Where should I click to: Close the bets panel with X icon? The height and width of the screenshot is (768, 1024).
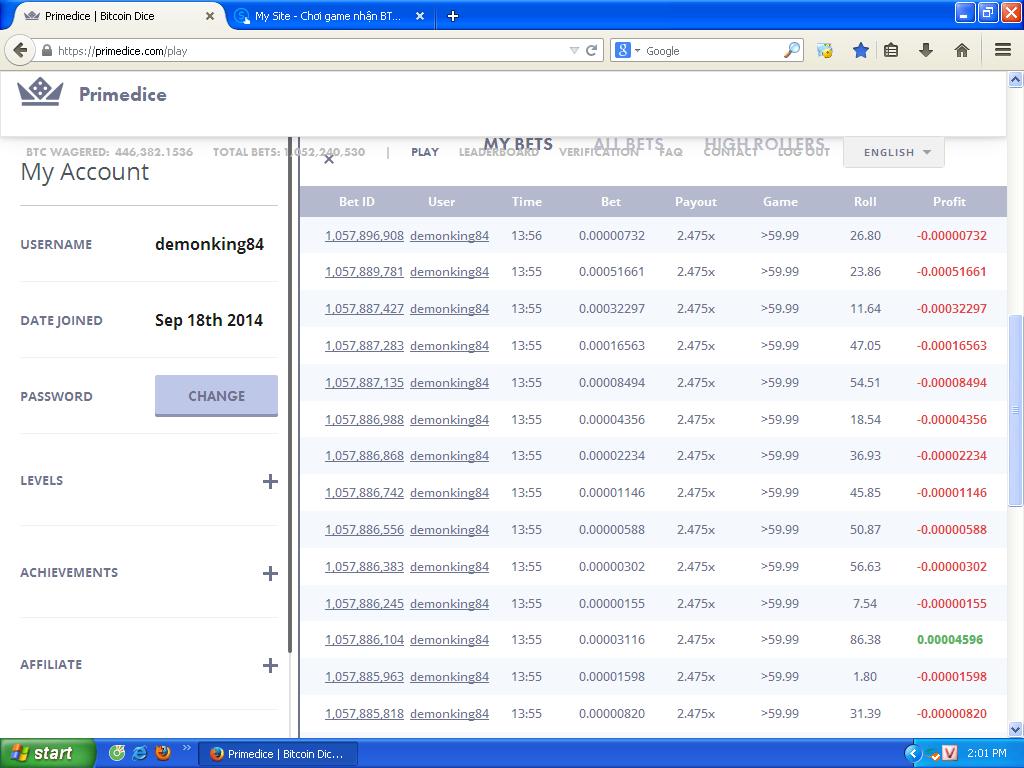point(329,159)
